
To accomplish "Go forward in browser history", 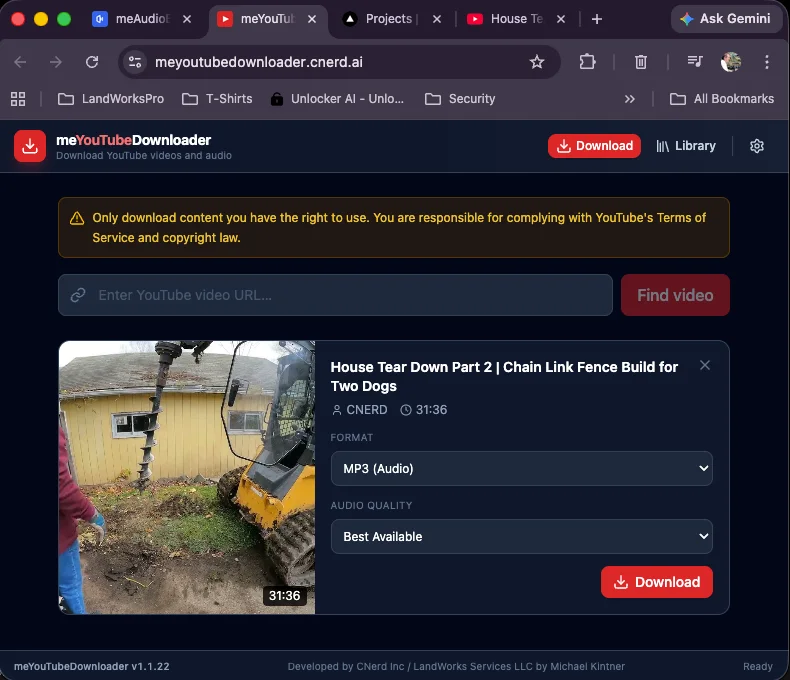I will (56, 62).
